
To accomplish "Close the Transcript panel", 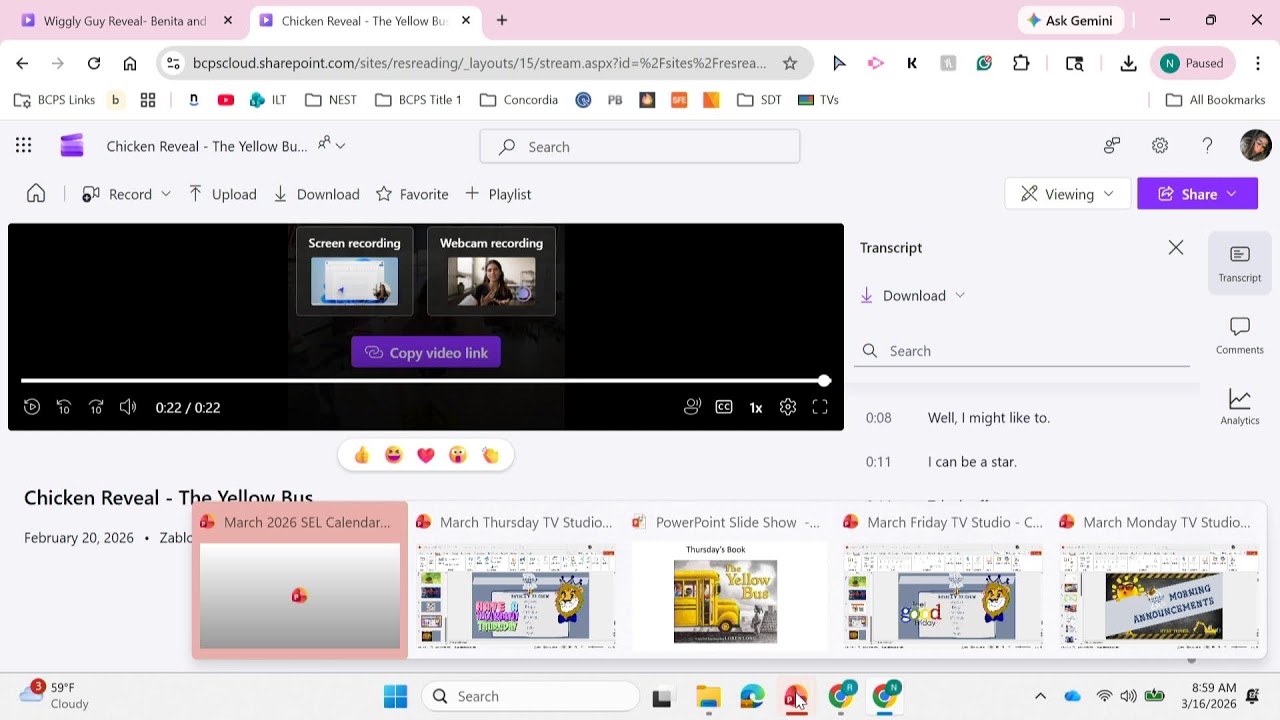I will point(1176,248).
